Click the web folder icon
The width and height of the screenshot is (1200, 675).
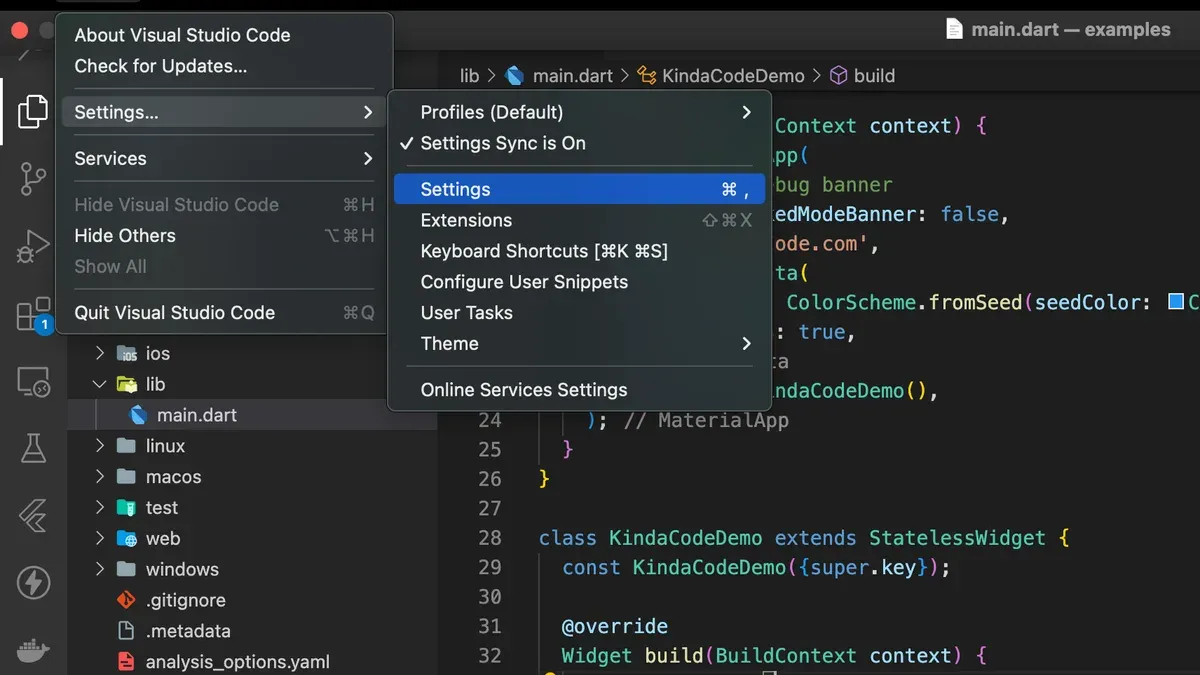tap(126, 539)
